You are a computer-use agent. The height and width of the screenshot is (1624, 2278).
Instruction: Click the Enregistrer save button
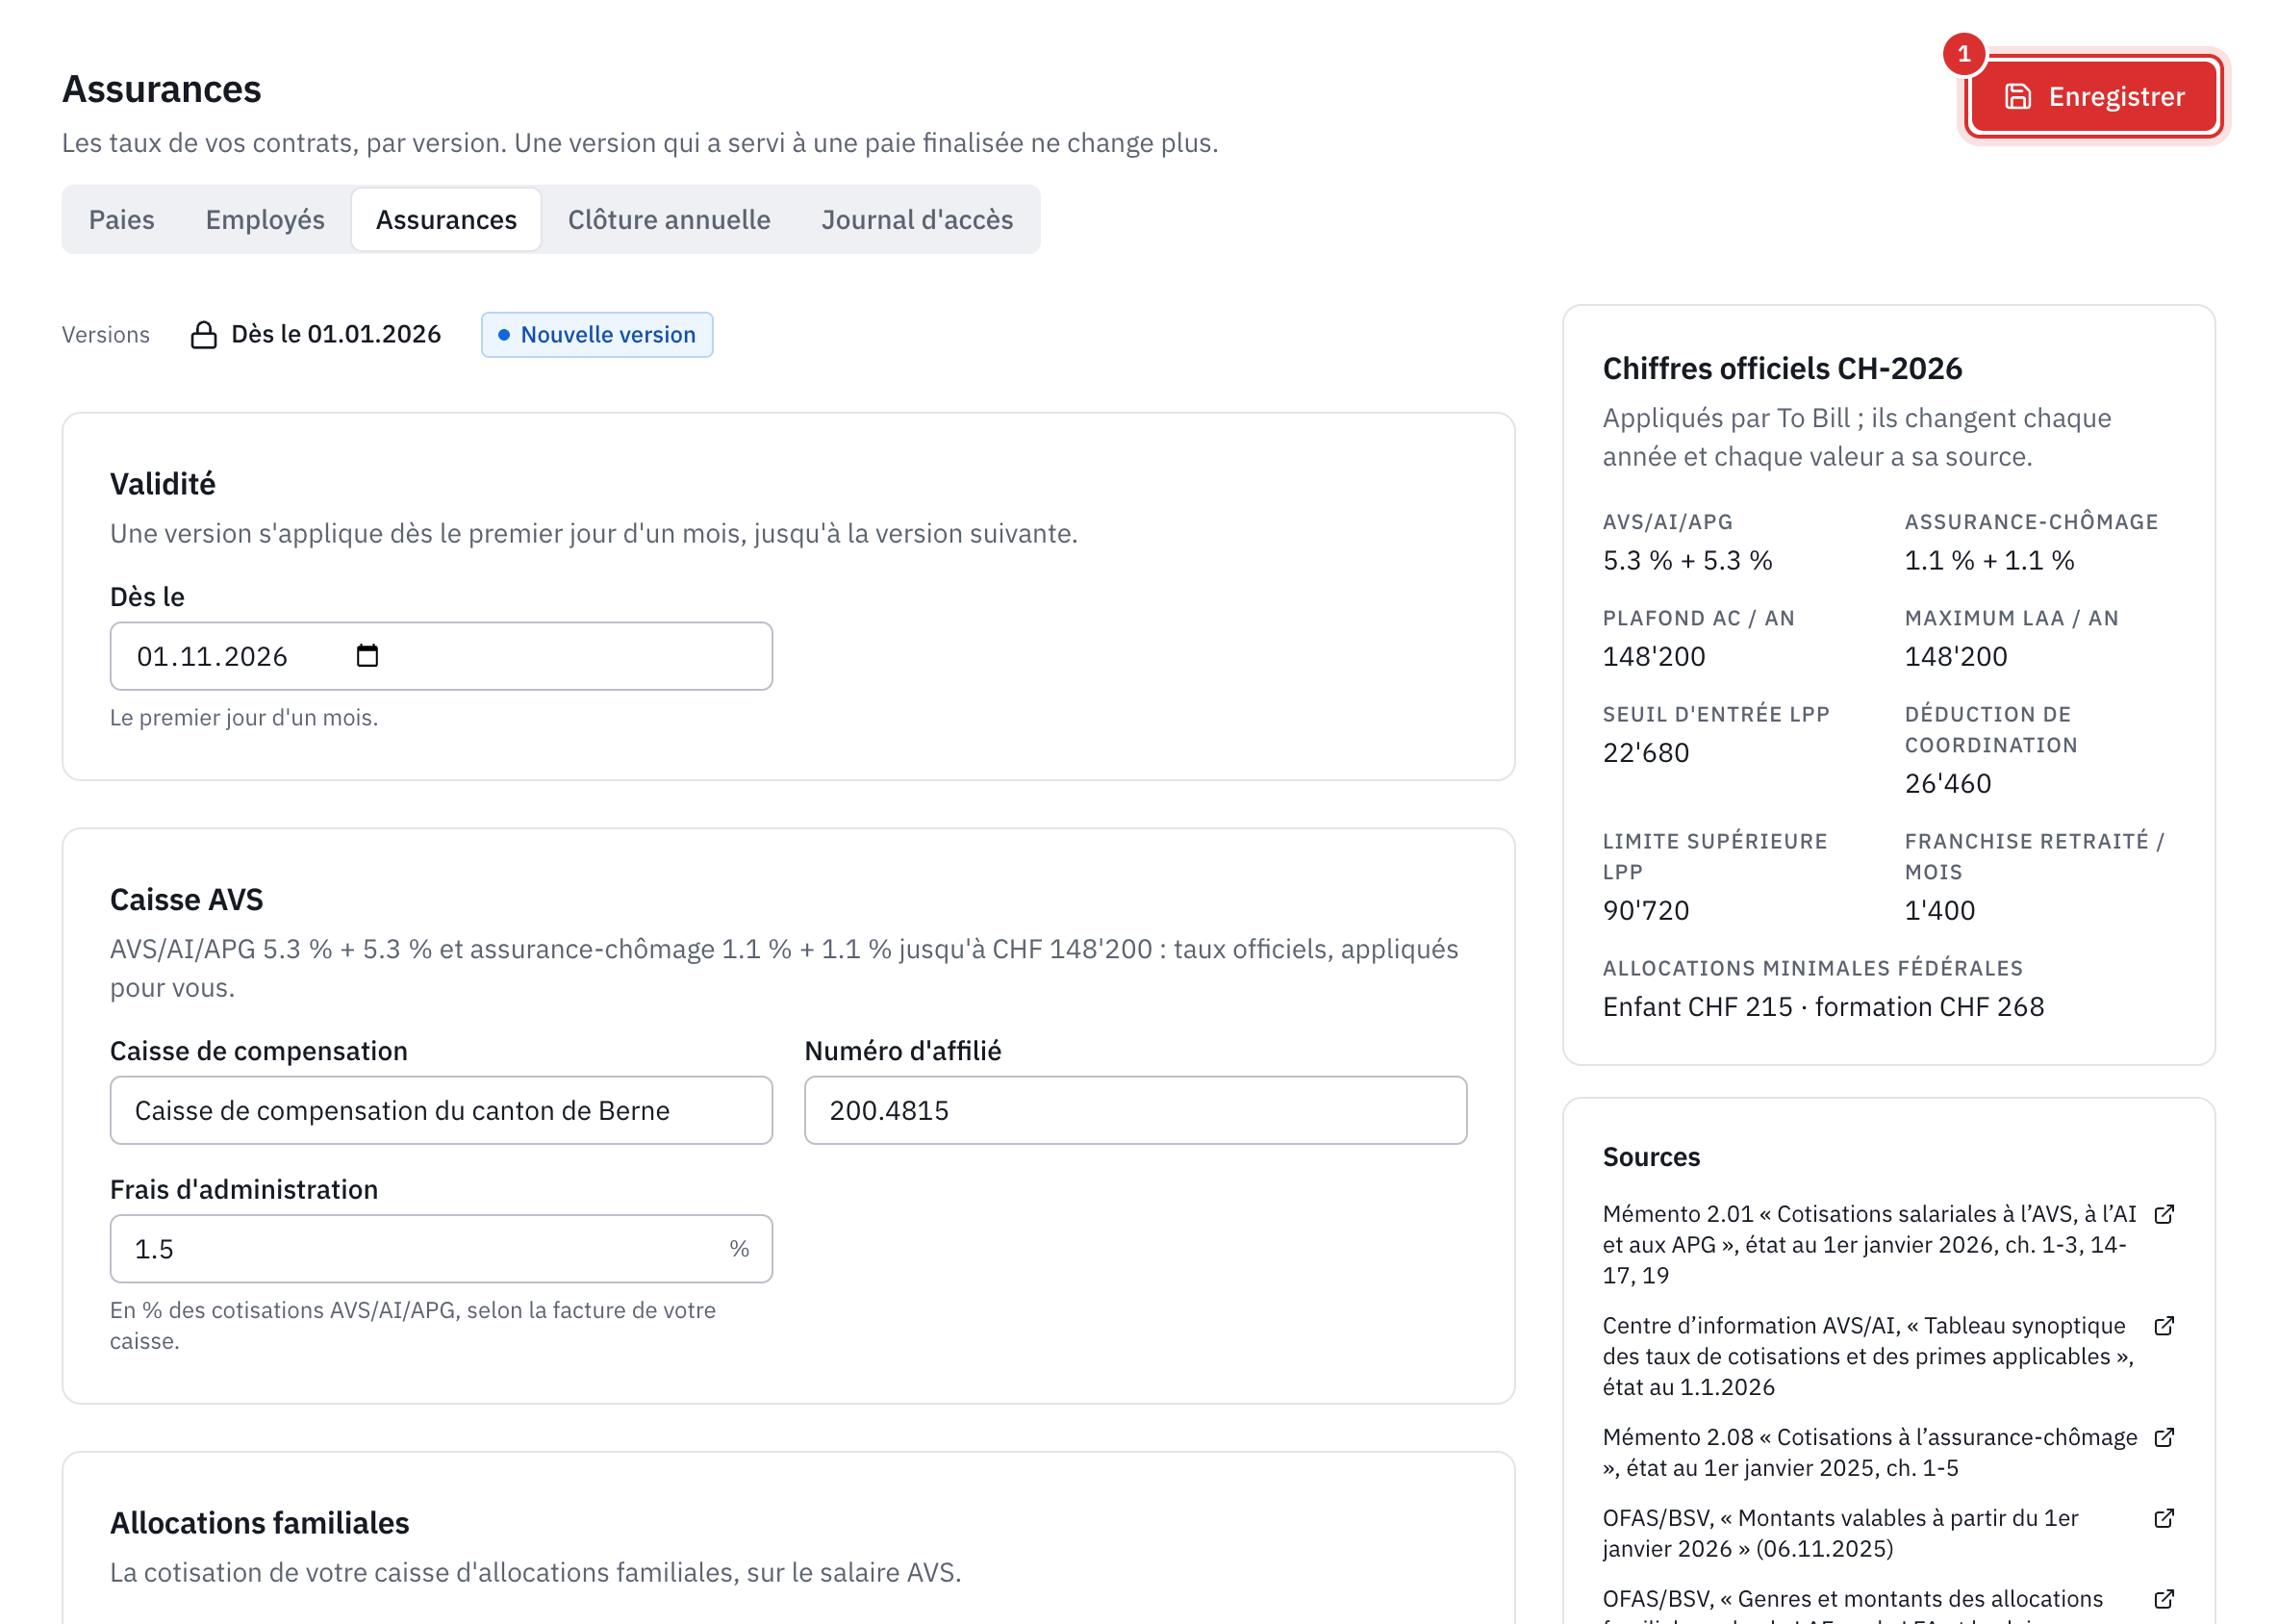[x=2092, y=96]
